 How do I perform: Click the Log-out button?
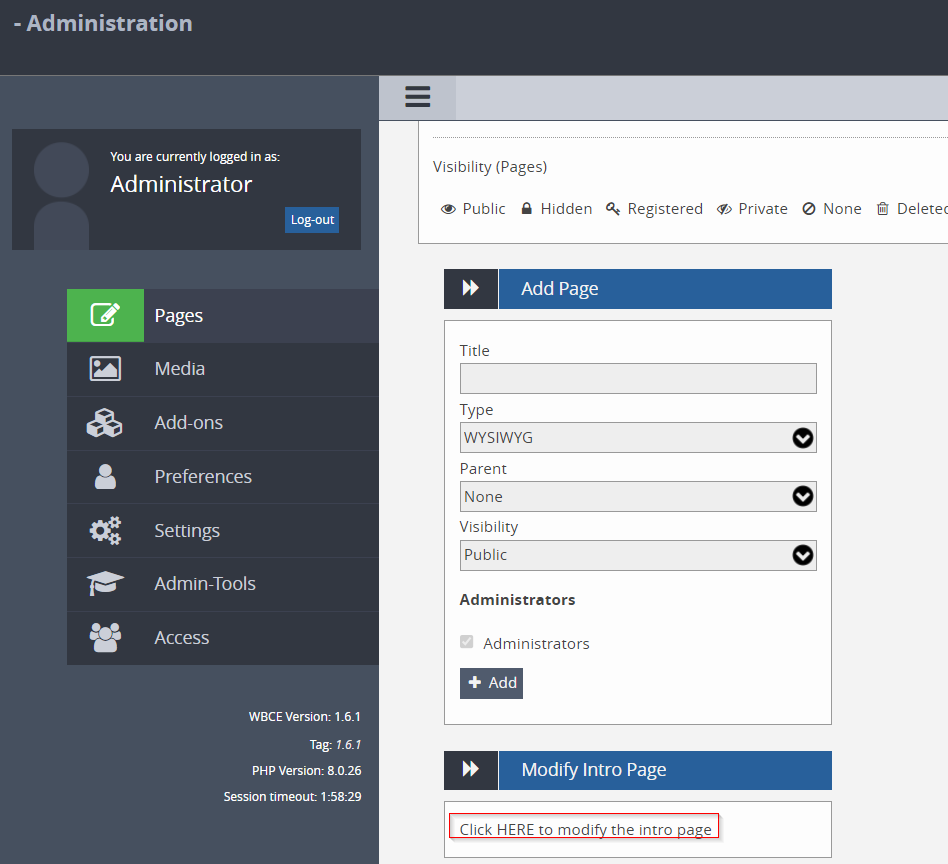312,219
